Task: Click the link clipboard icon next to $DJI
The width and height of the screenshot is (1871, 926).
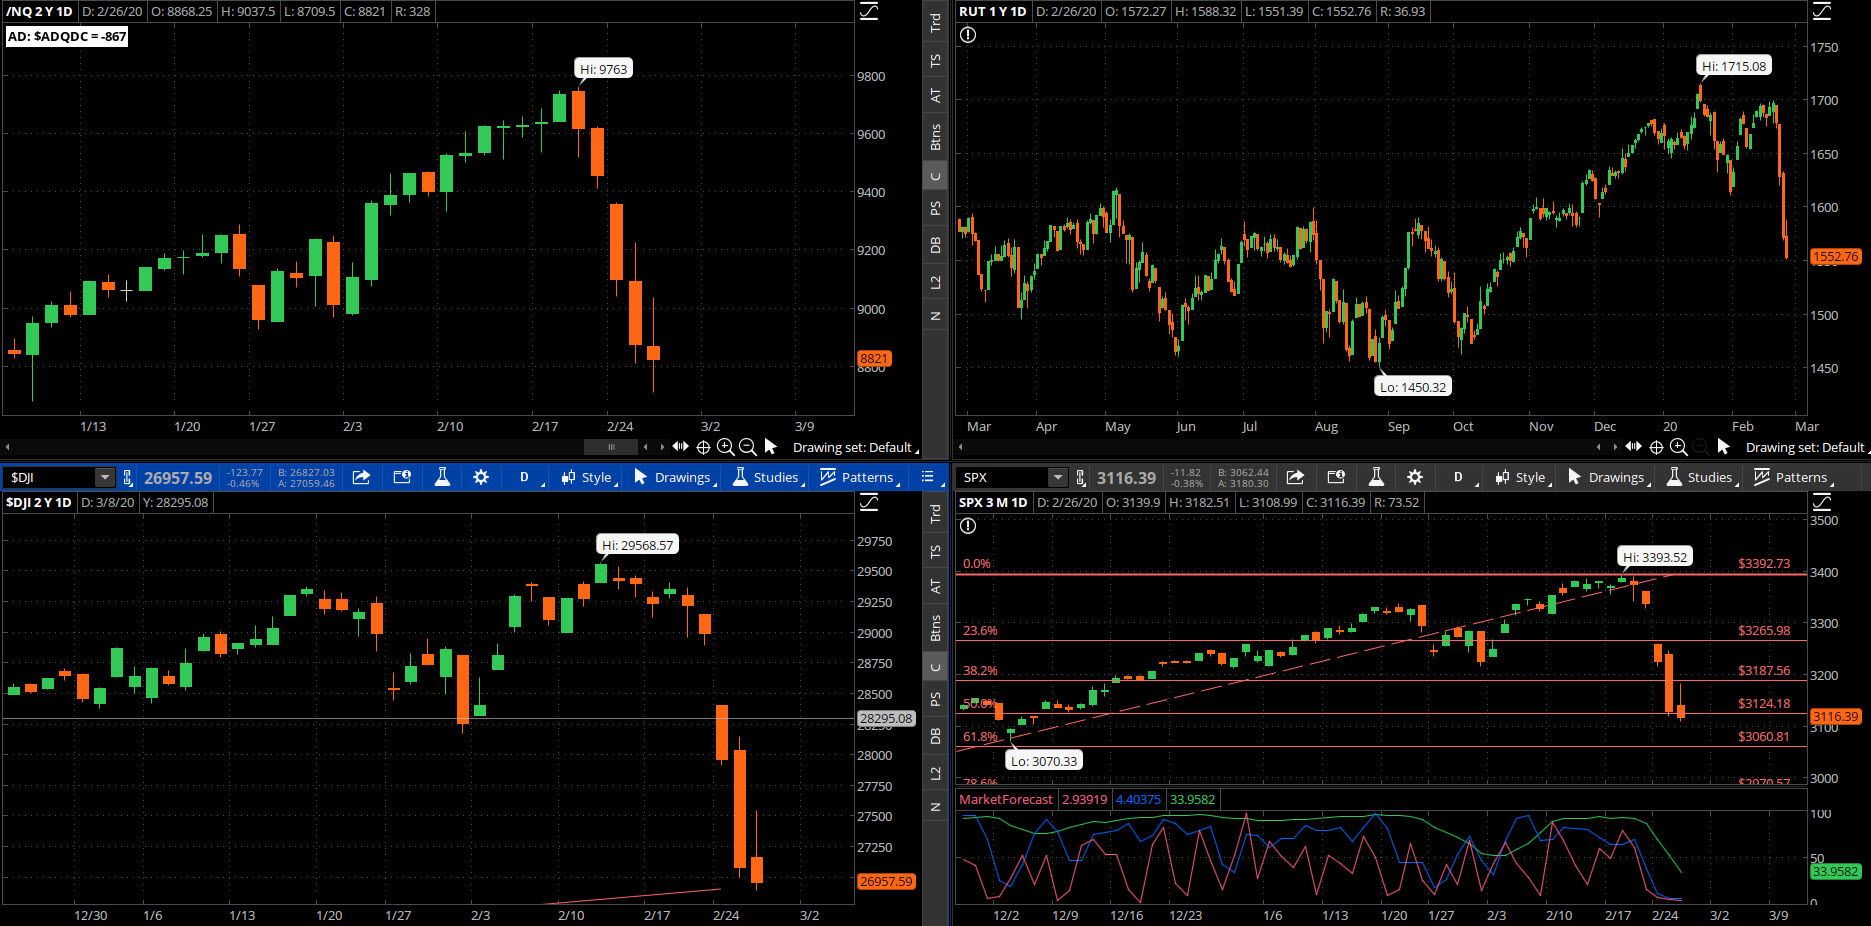Action: coord(127,477)
